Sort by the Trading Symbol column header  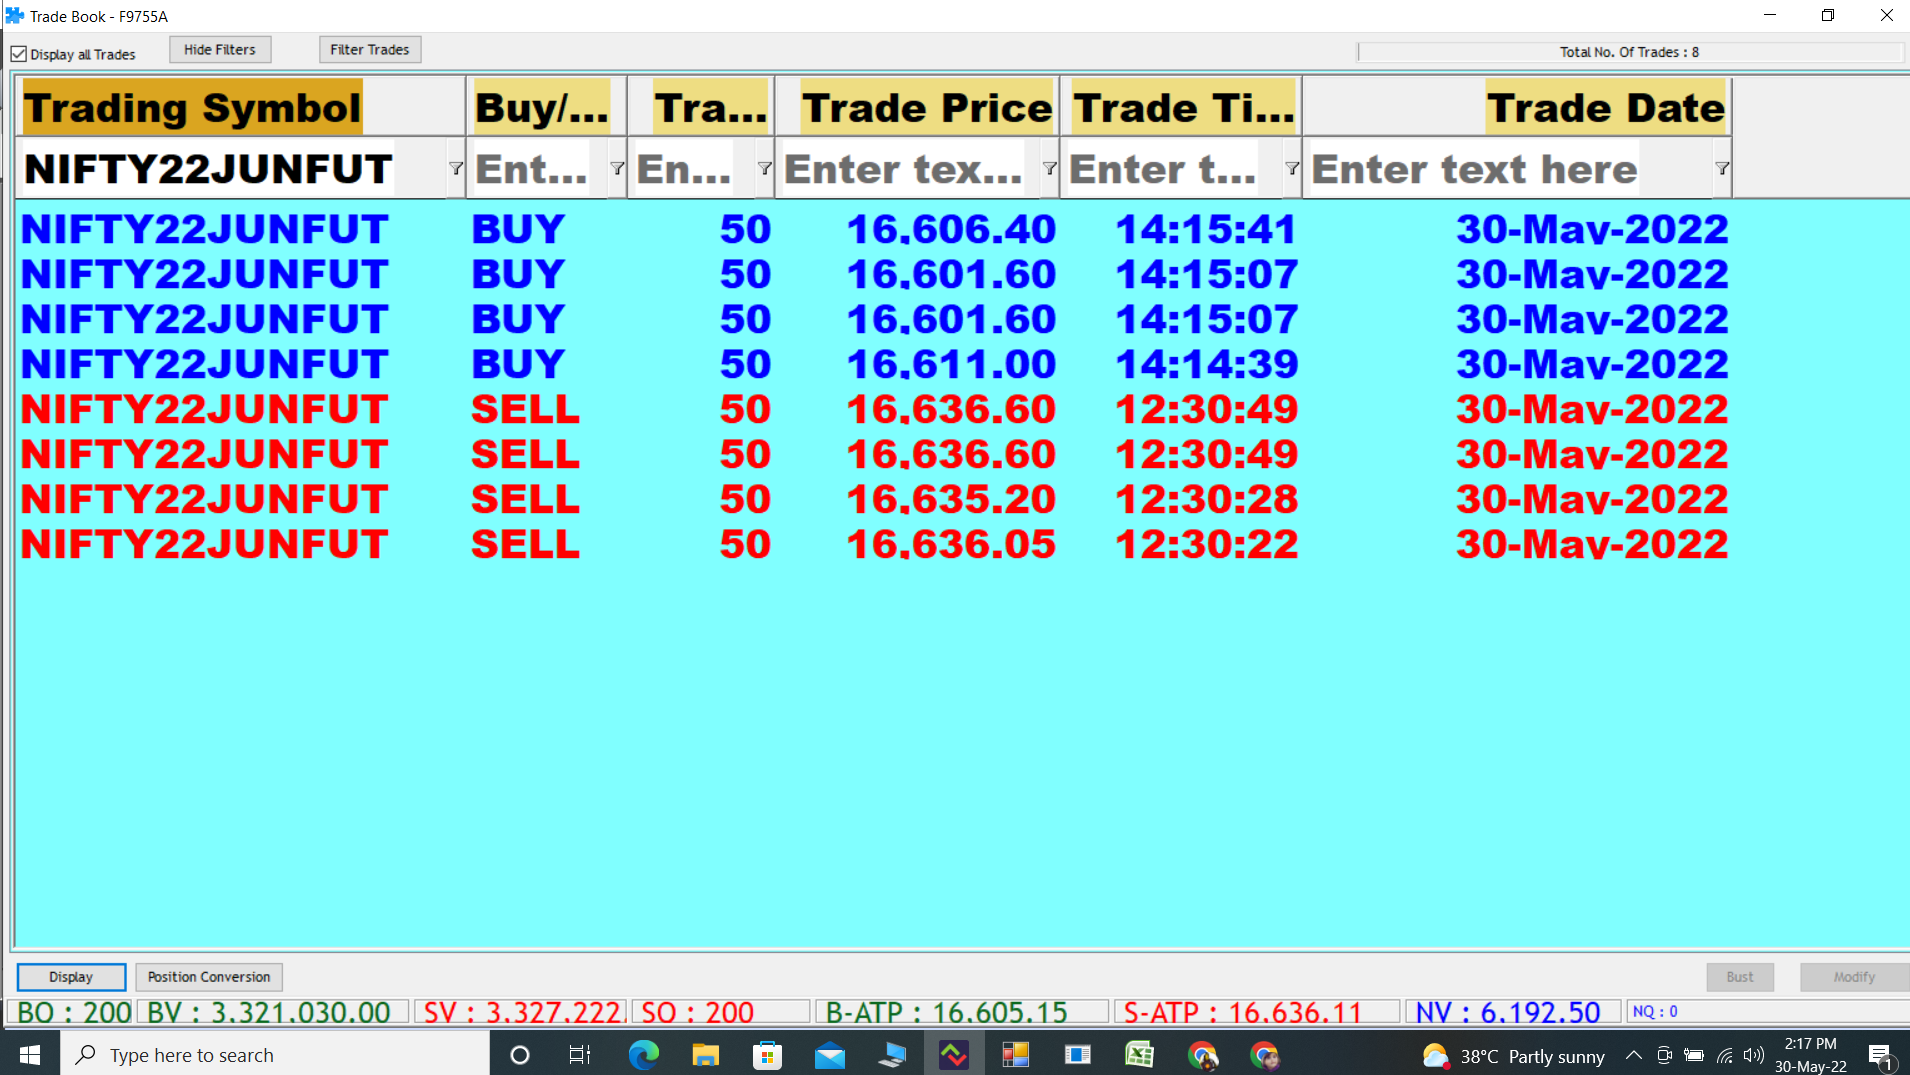[192, 108]
